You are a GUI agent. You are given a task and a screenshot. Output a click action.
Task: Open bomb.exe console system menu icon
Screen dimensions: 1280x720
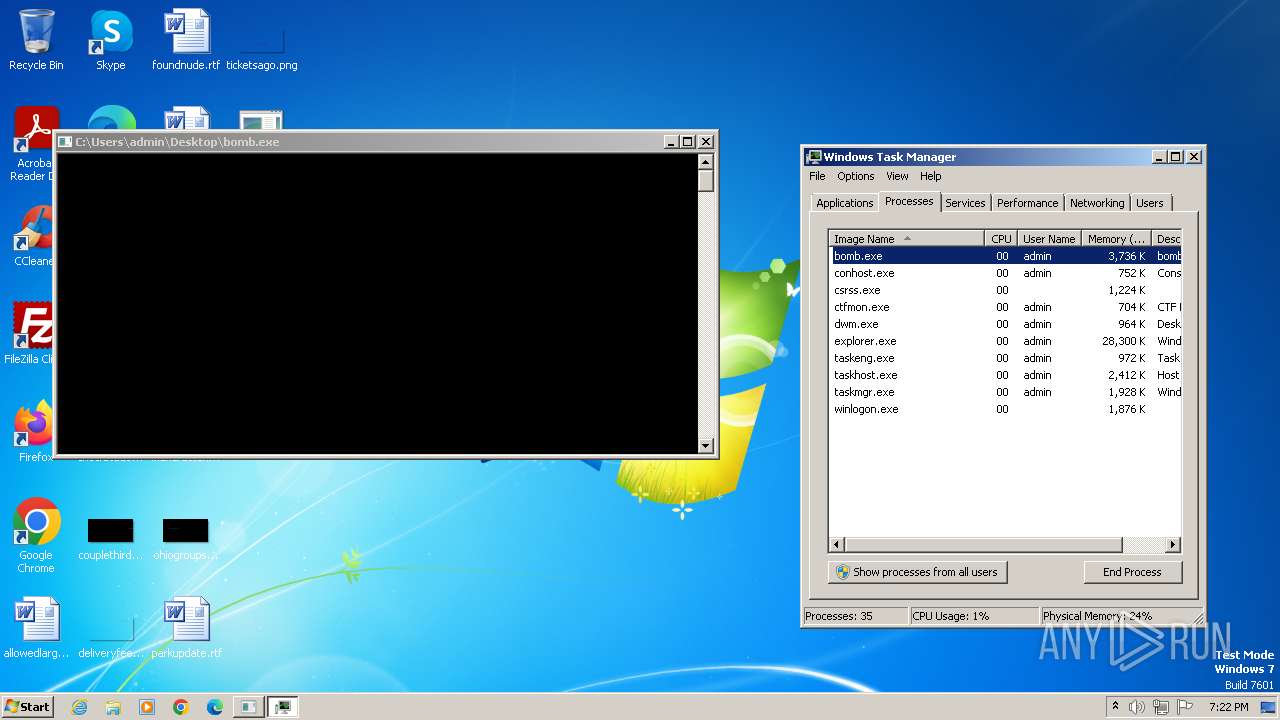click(x=65, y=142)
